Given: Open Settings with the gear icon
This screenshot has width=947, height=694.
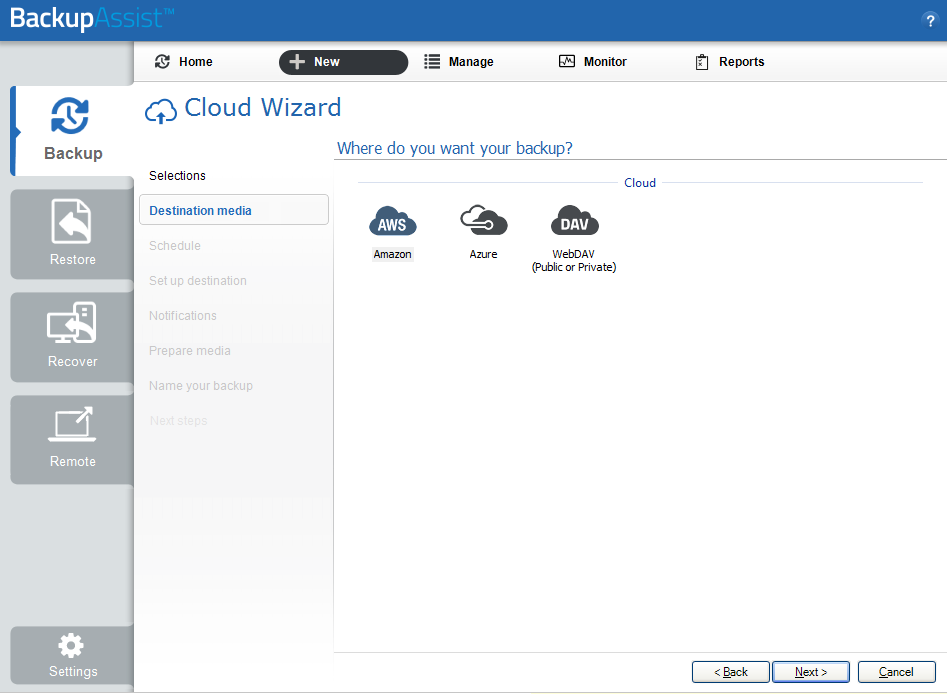Looking at the screenshot, I should pyautogui.click(x=72, y=655).
